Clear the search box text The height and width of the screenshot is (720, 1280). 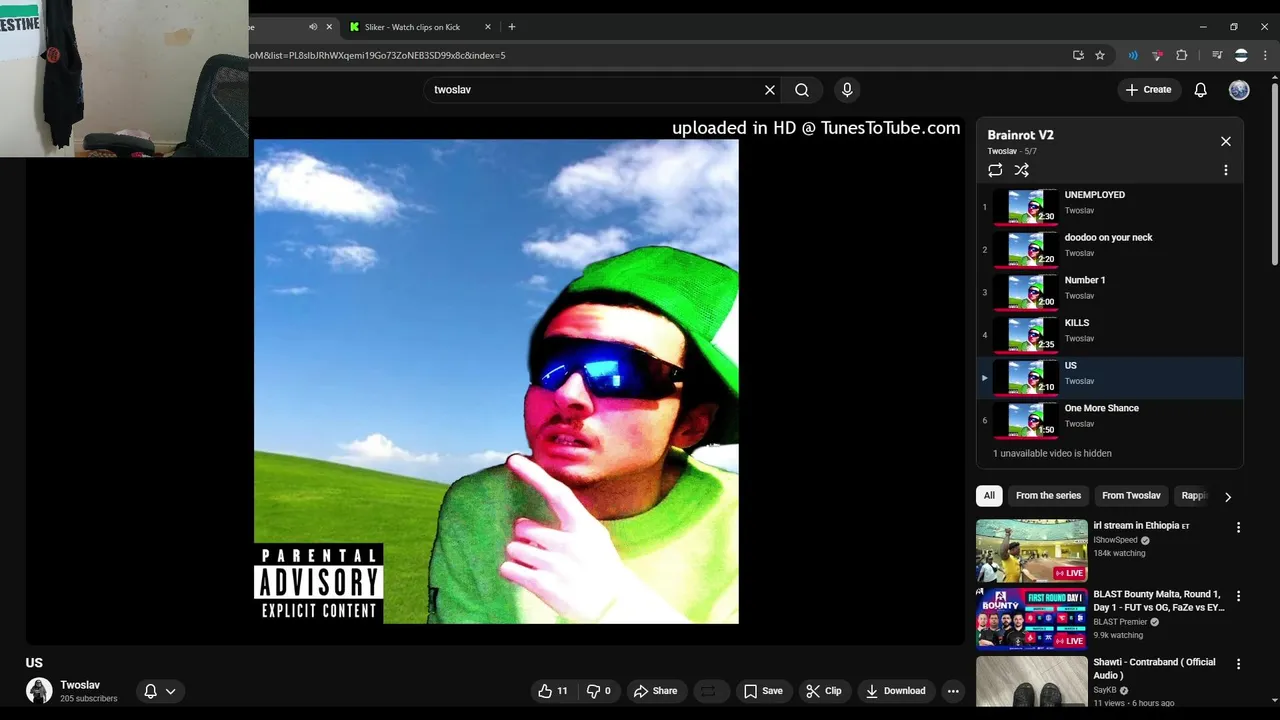pos(770,90)
